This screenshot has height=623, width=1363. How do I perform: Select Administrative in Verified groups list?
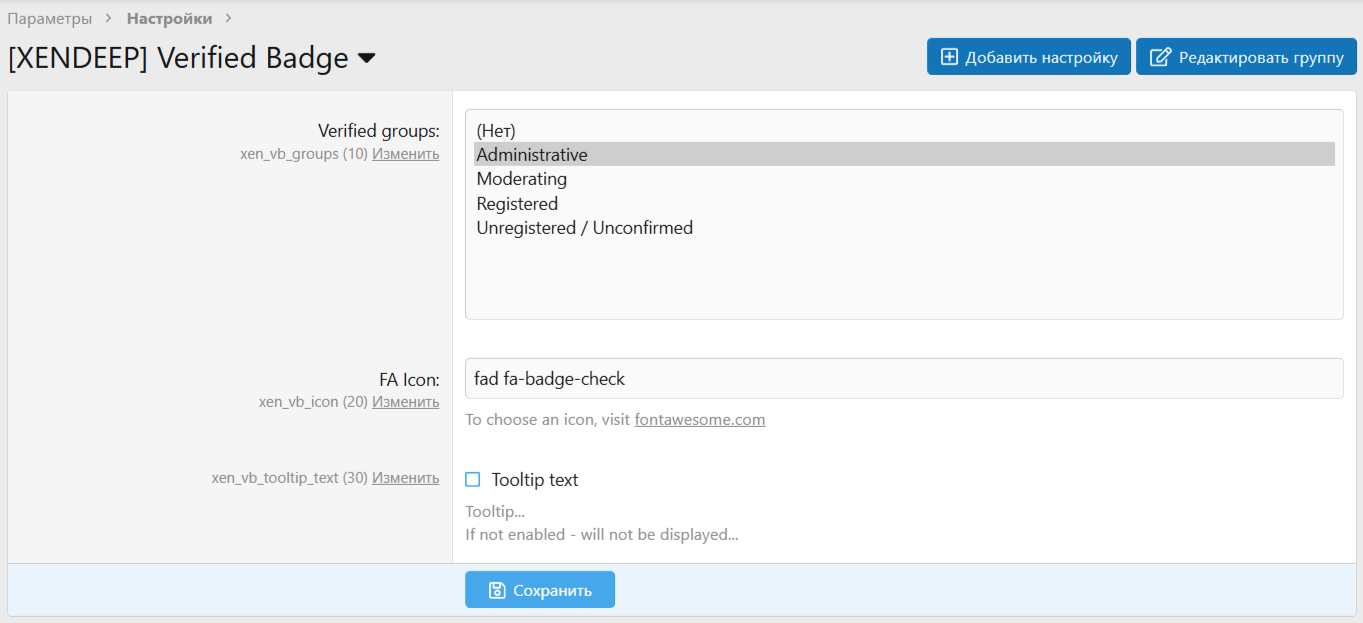tap(532, 155)
